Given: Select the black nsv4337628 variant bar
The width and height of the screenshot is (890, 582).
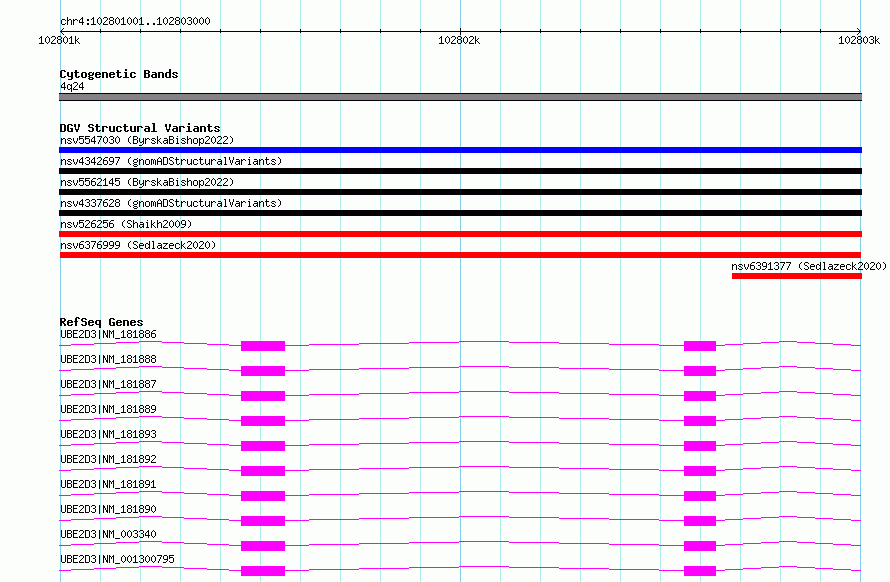Looking at the screenshot, I should pyautogui.click(x=460, y=213).
